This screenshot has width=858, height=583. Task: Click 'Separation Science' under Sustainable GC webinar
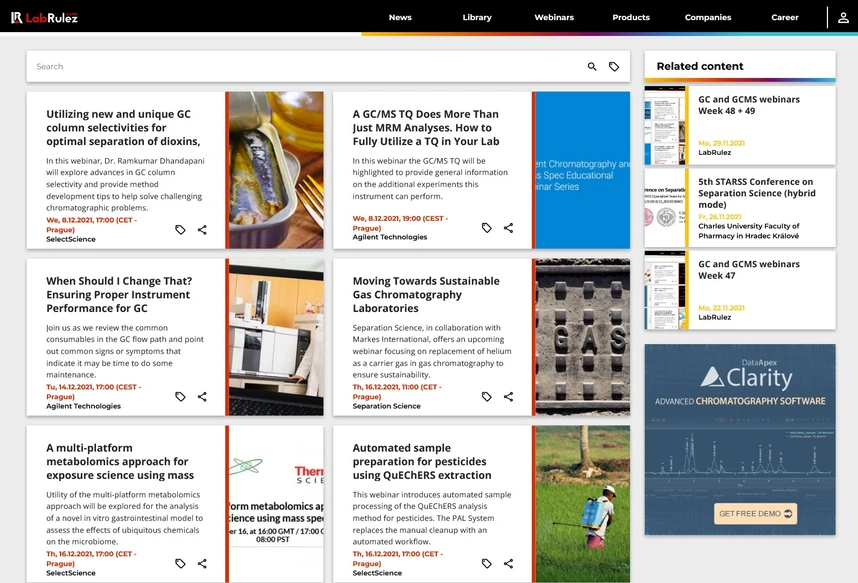pos(386,406)
